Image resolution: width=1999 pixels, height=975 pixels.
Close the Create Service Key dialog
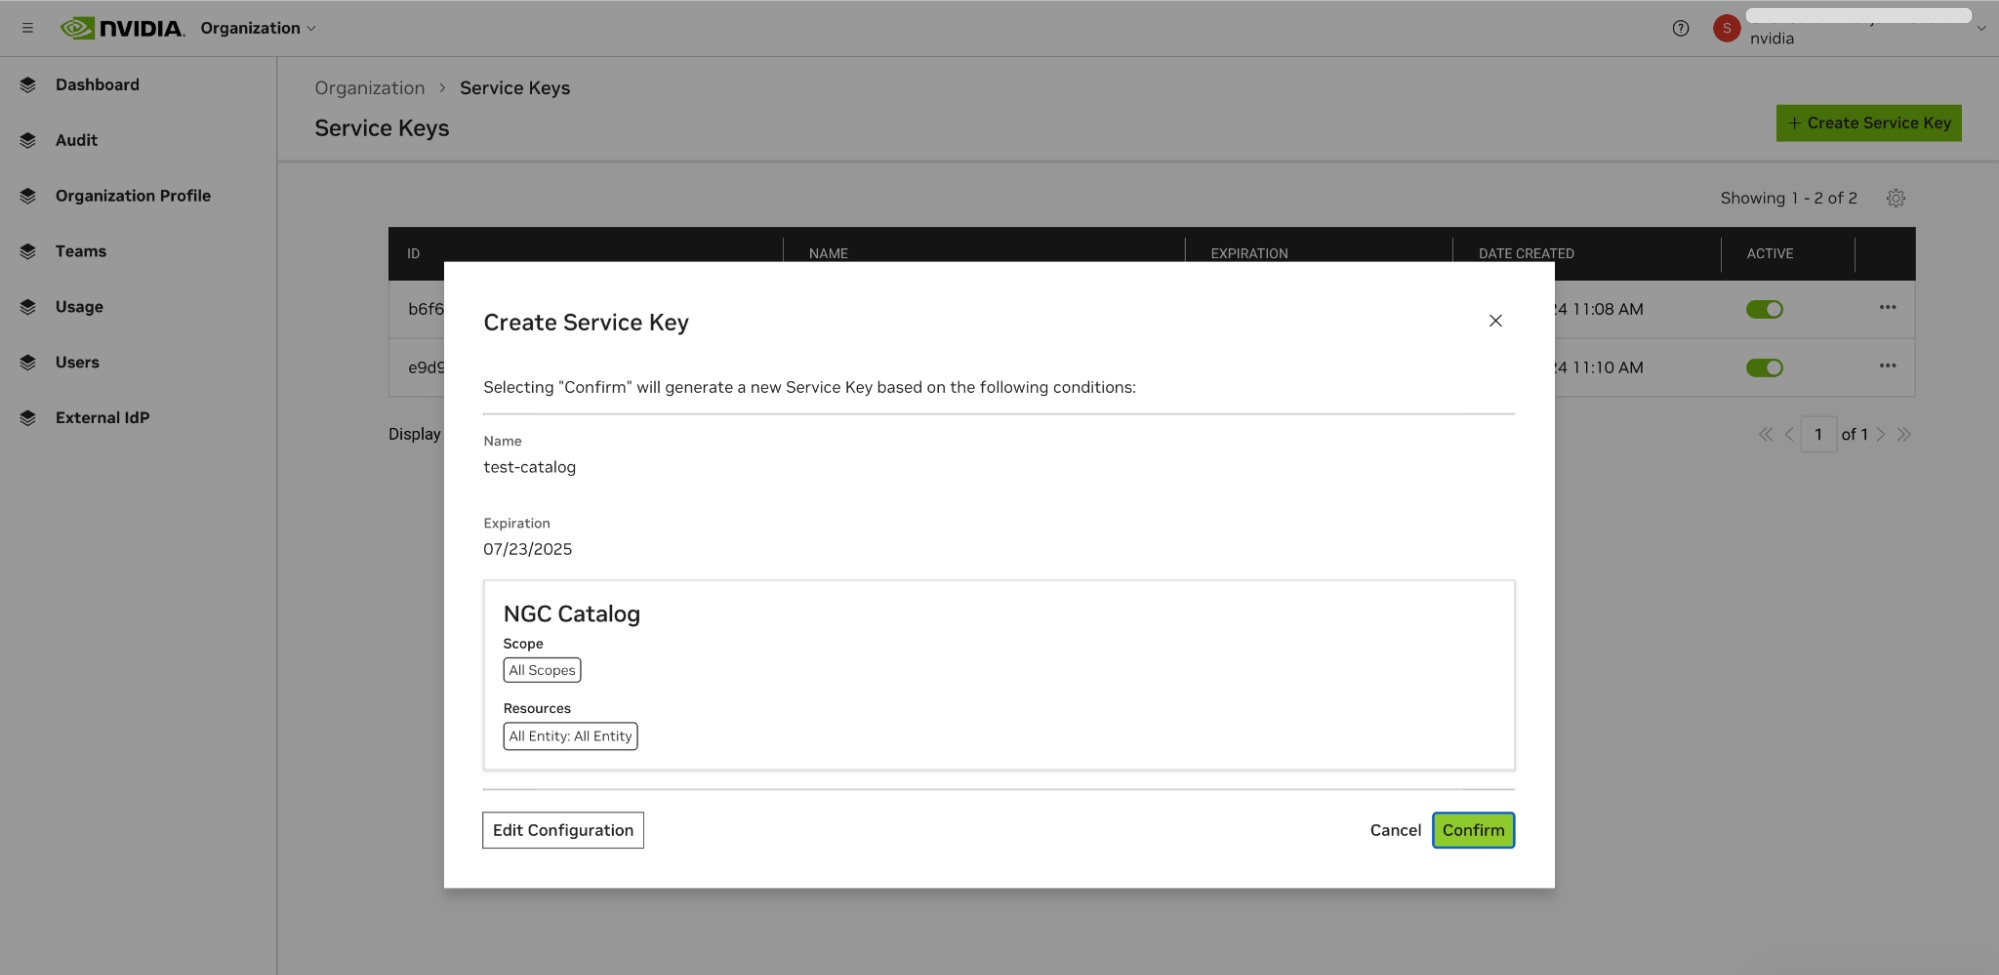1495,321
